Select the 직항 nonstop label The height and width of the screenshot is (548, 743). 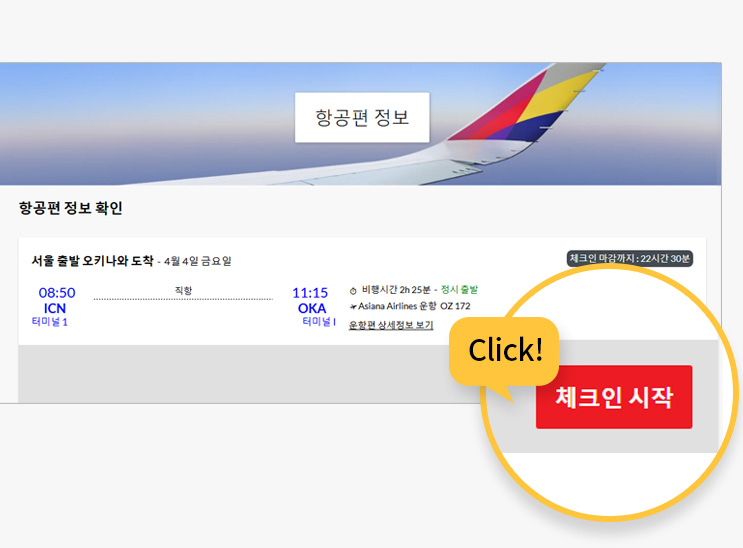pyautogui.click(x=183, y=290)
